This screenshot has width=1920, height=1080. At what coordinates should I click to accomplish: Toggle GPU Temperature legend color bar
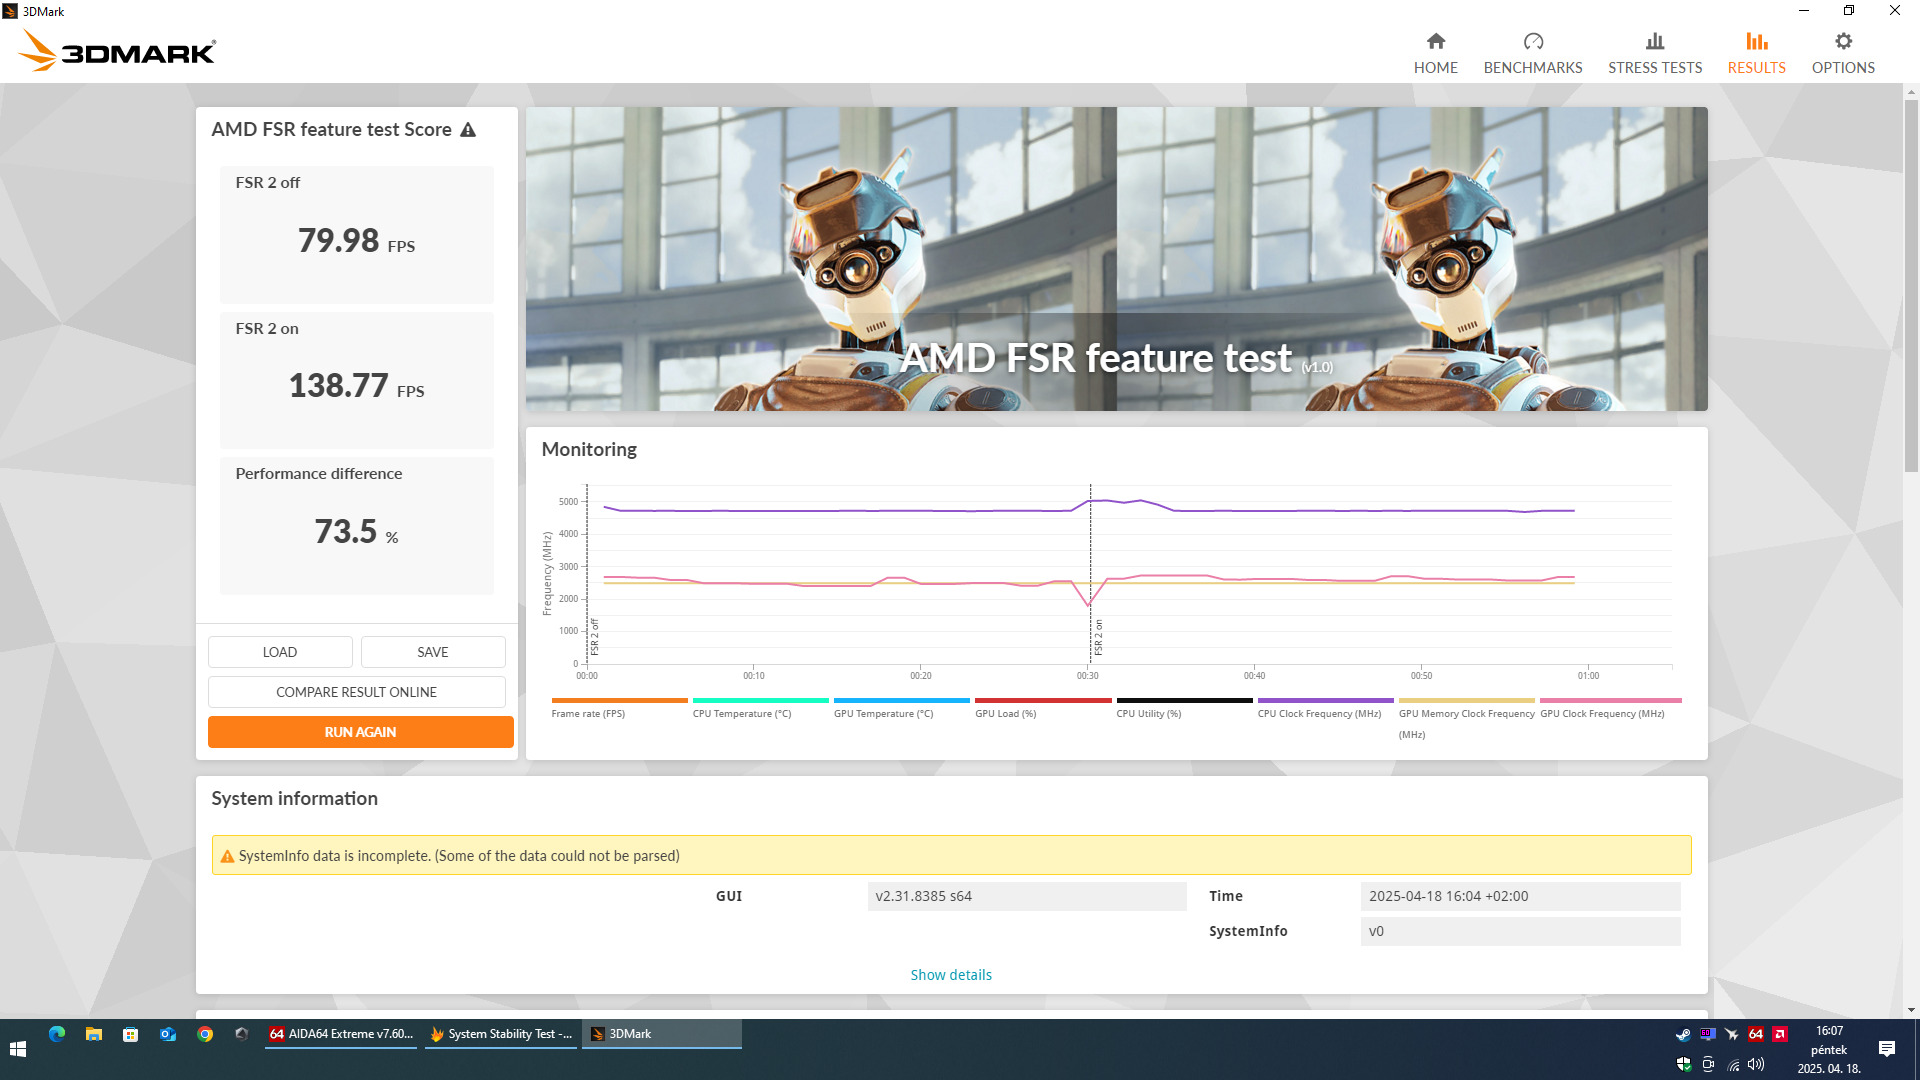pyautogui.click(x=901, y=700)
